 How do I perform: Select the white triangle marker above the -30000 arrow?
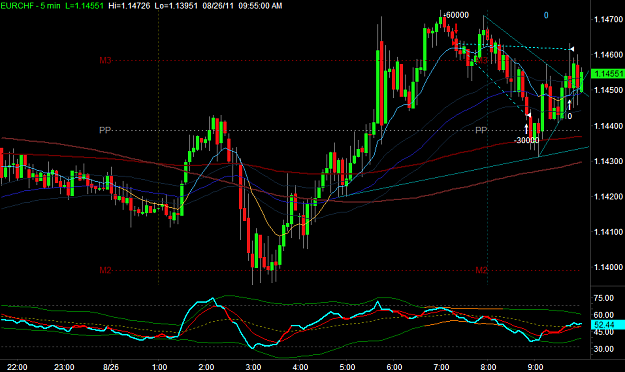[x=529, y=115]
